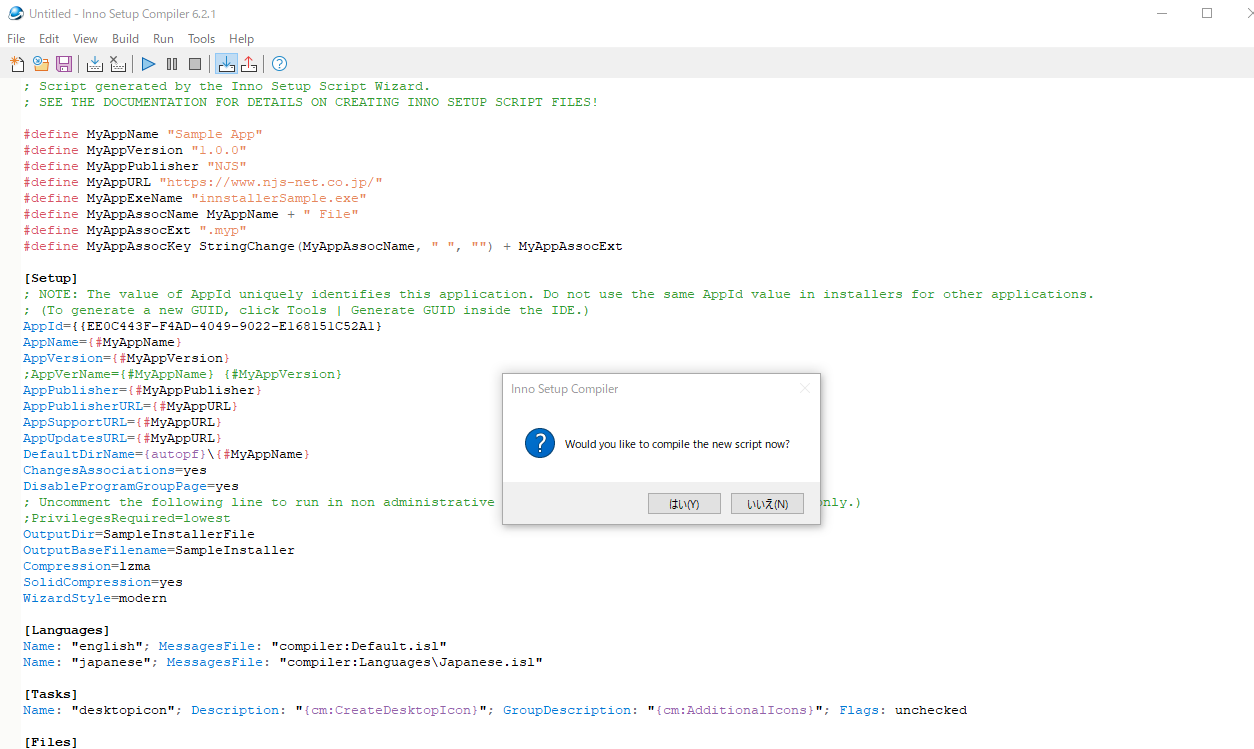
Task: Click the MyAppAssocExt ".myp" define line
Action: point(135,230)
